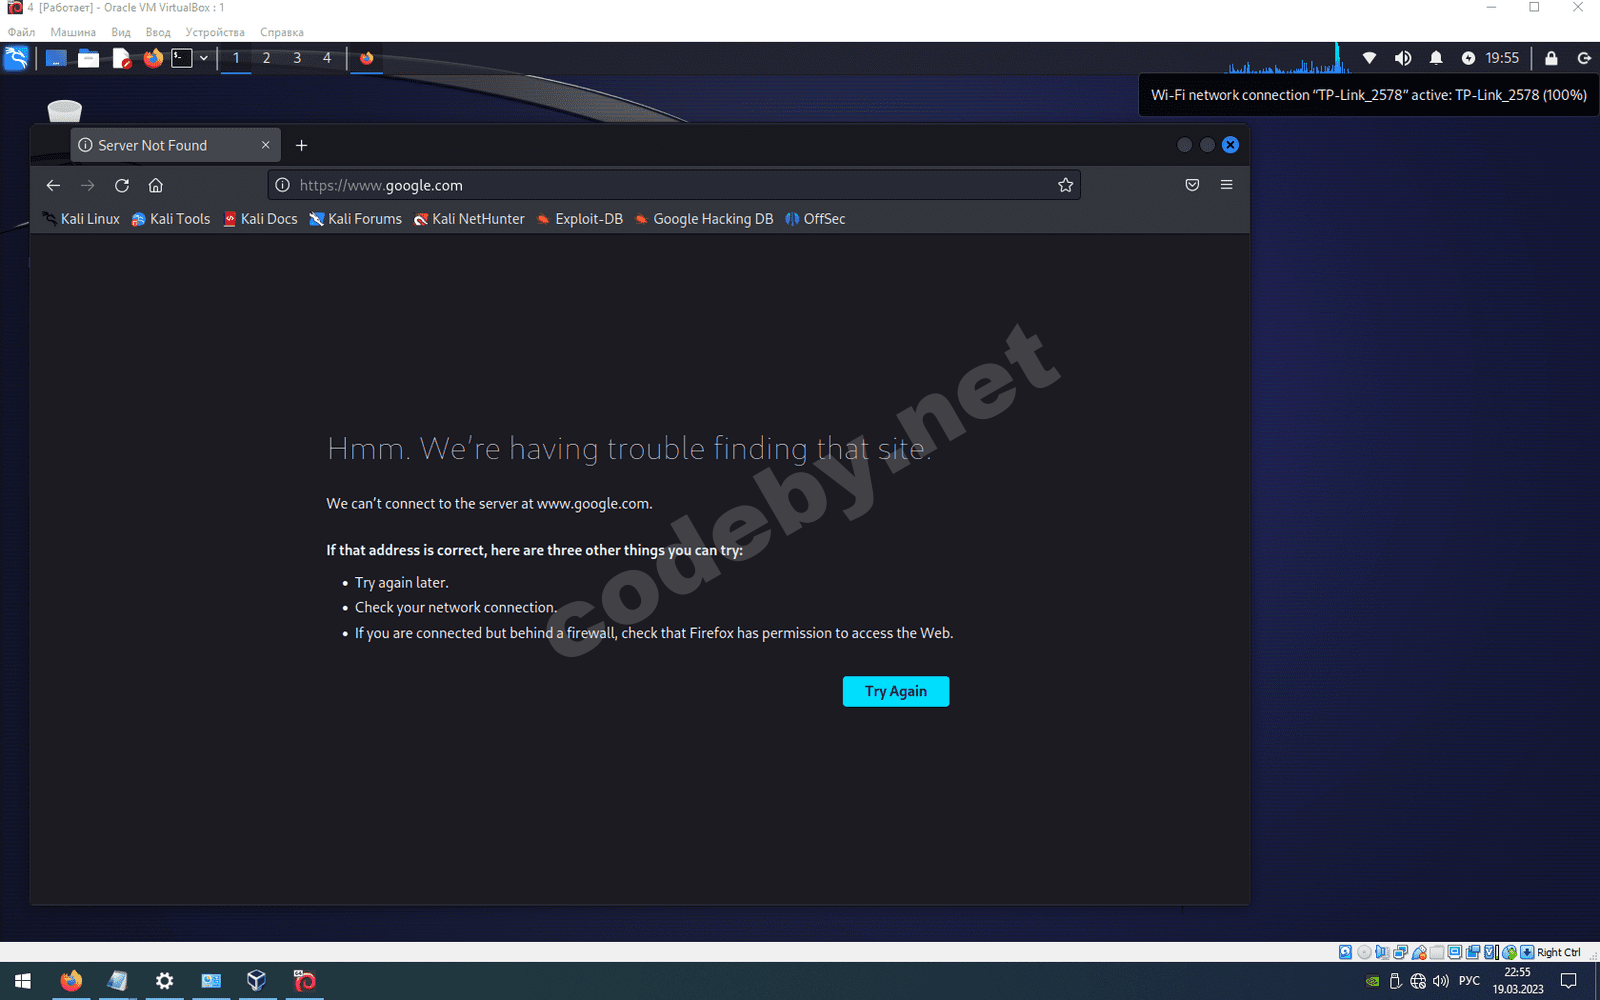
Task: Open the OffSec bookmark
Action: click(815, 219)
